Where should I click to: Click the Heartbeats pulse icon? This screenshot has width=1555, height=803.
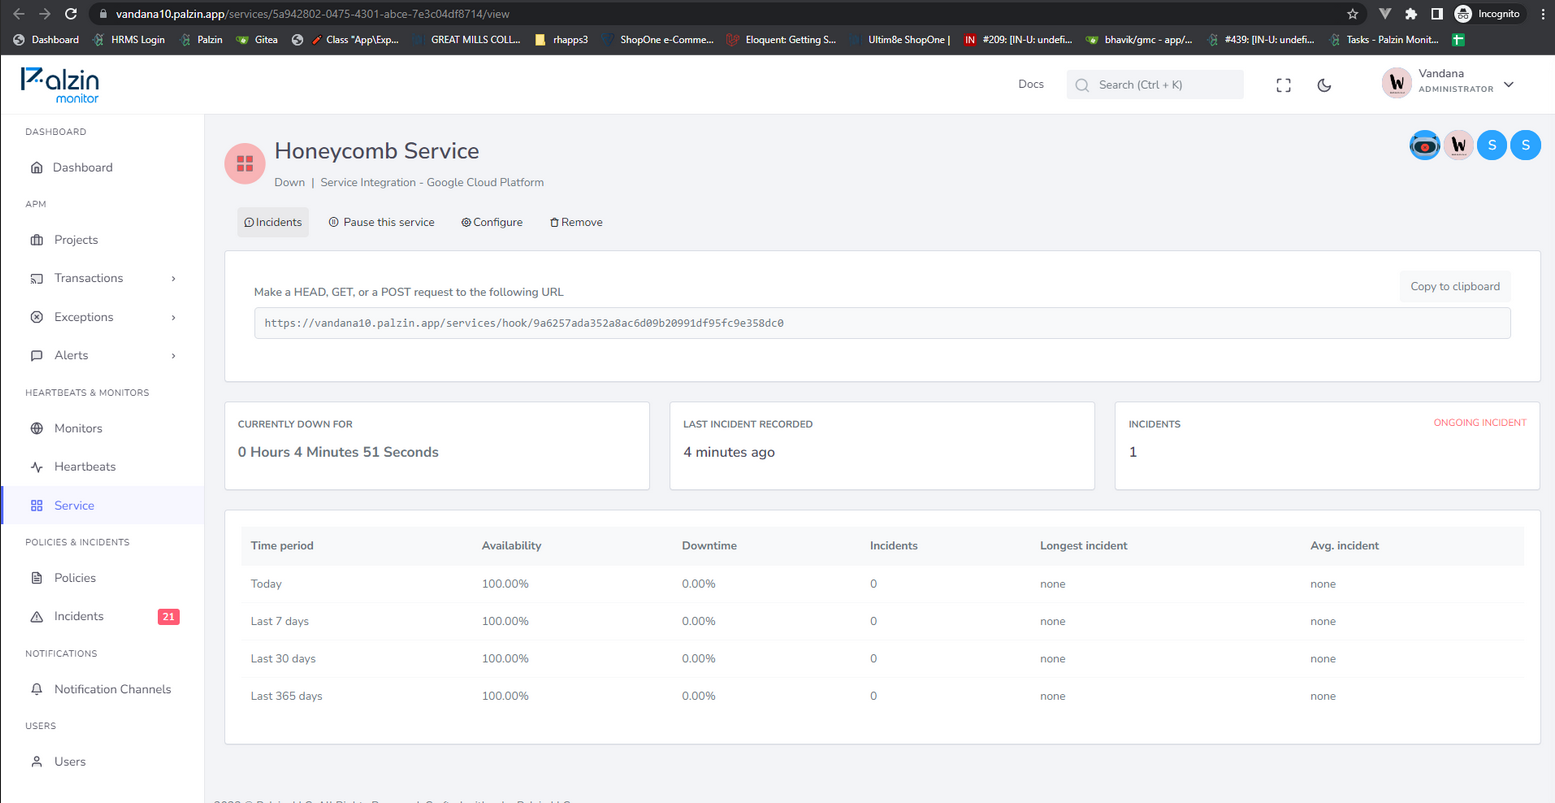[37, 467]
